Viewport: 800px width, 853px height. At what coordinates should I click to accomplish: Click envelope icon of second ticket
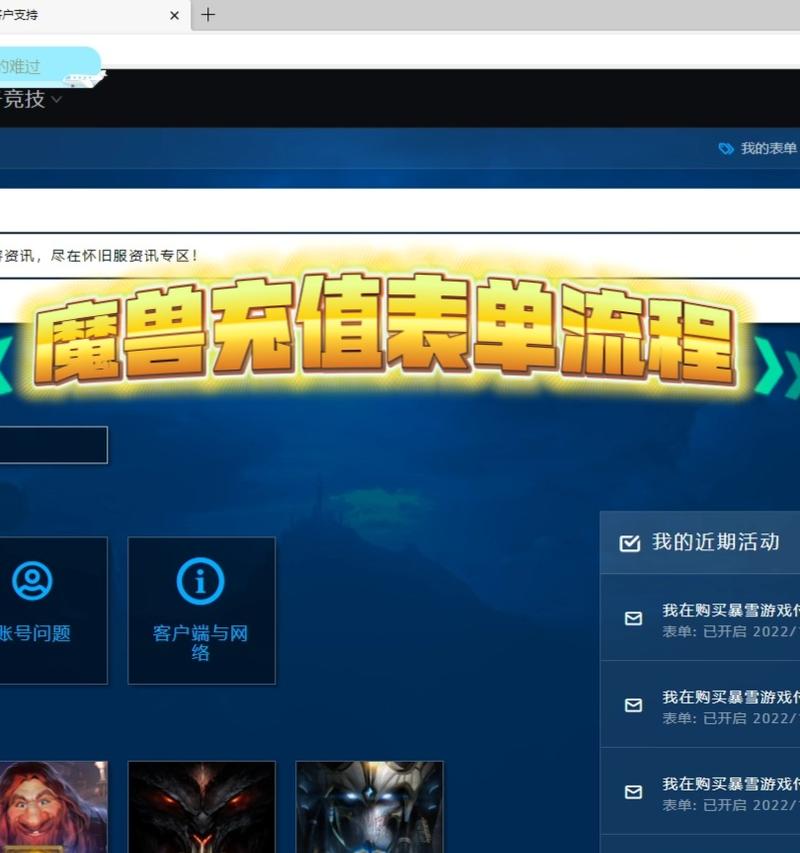(633, 706)
